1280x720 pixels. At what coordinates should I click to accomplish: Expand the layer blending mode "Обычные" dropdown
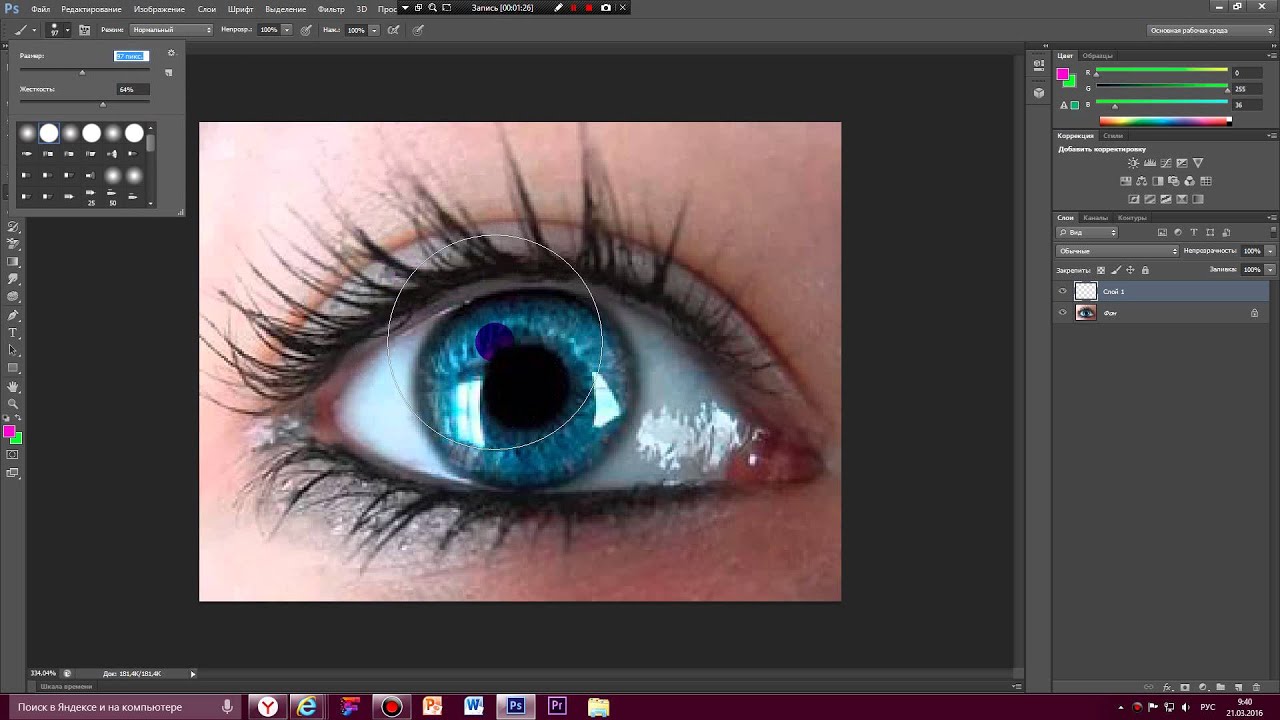point(1118,251)
